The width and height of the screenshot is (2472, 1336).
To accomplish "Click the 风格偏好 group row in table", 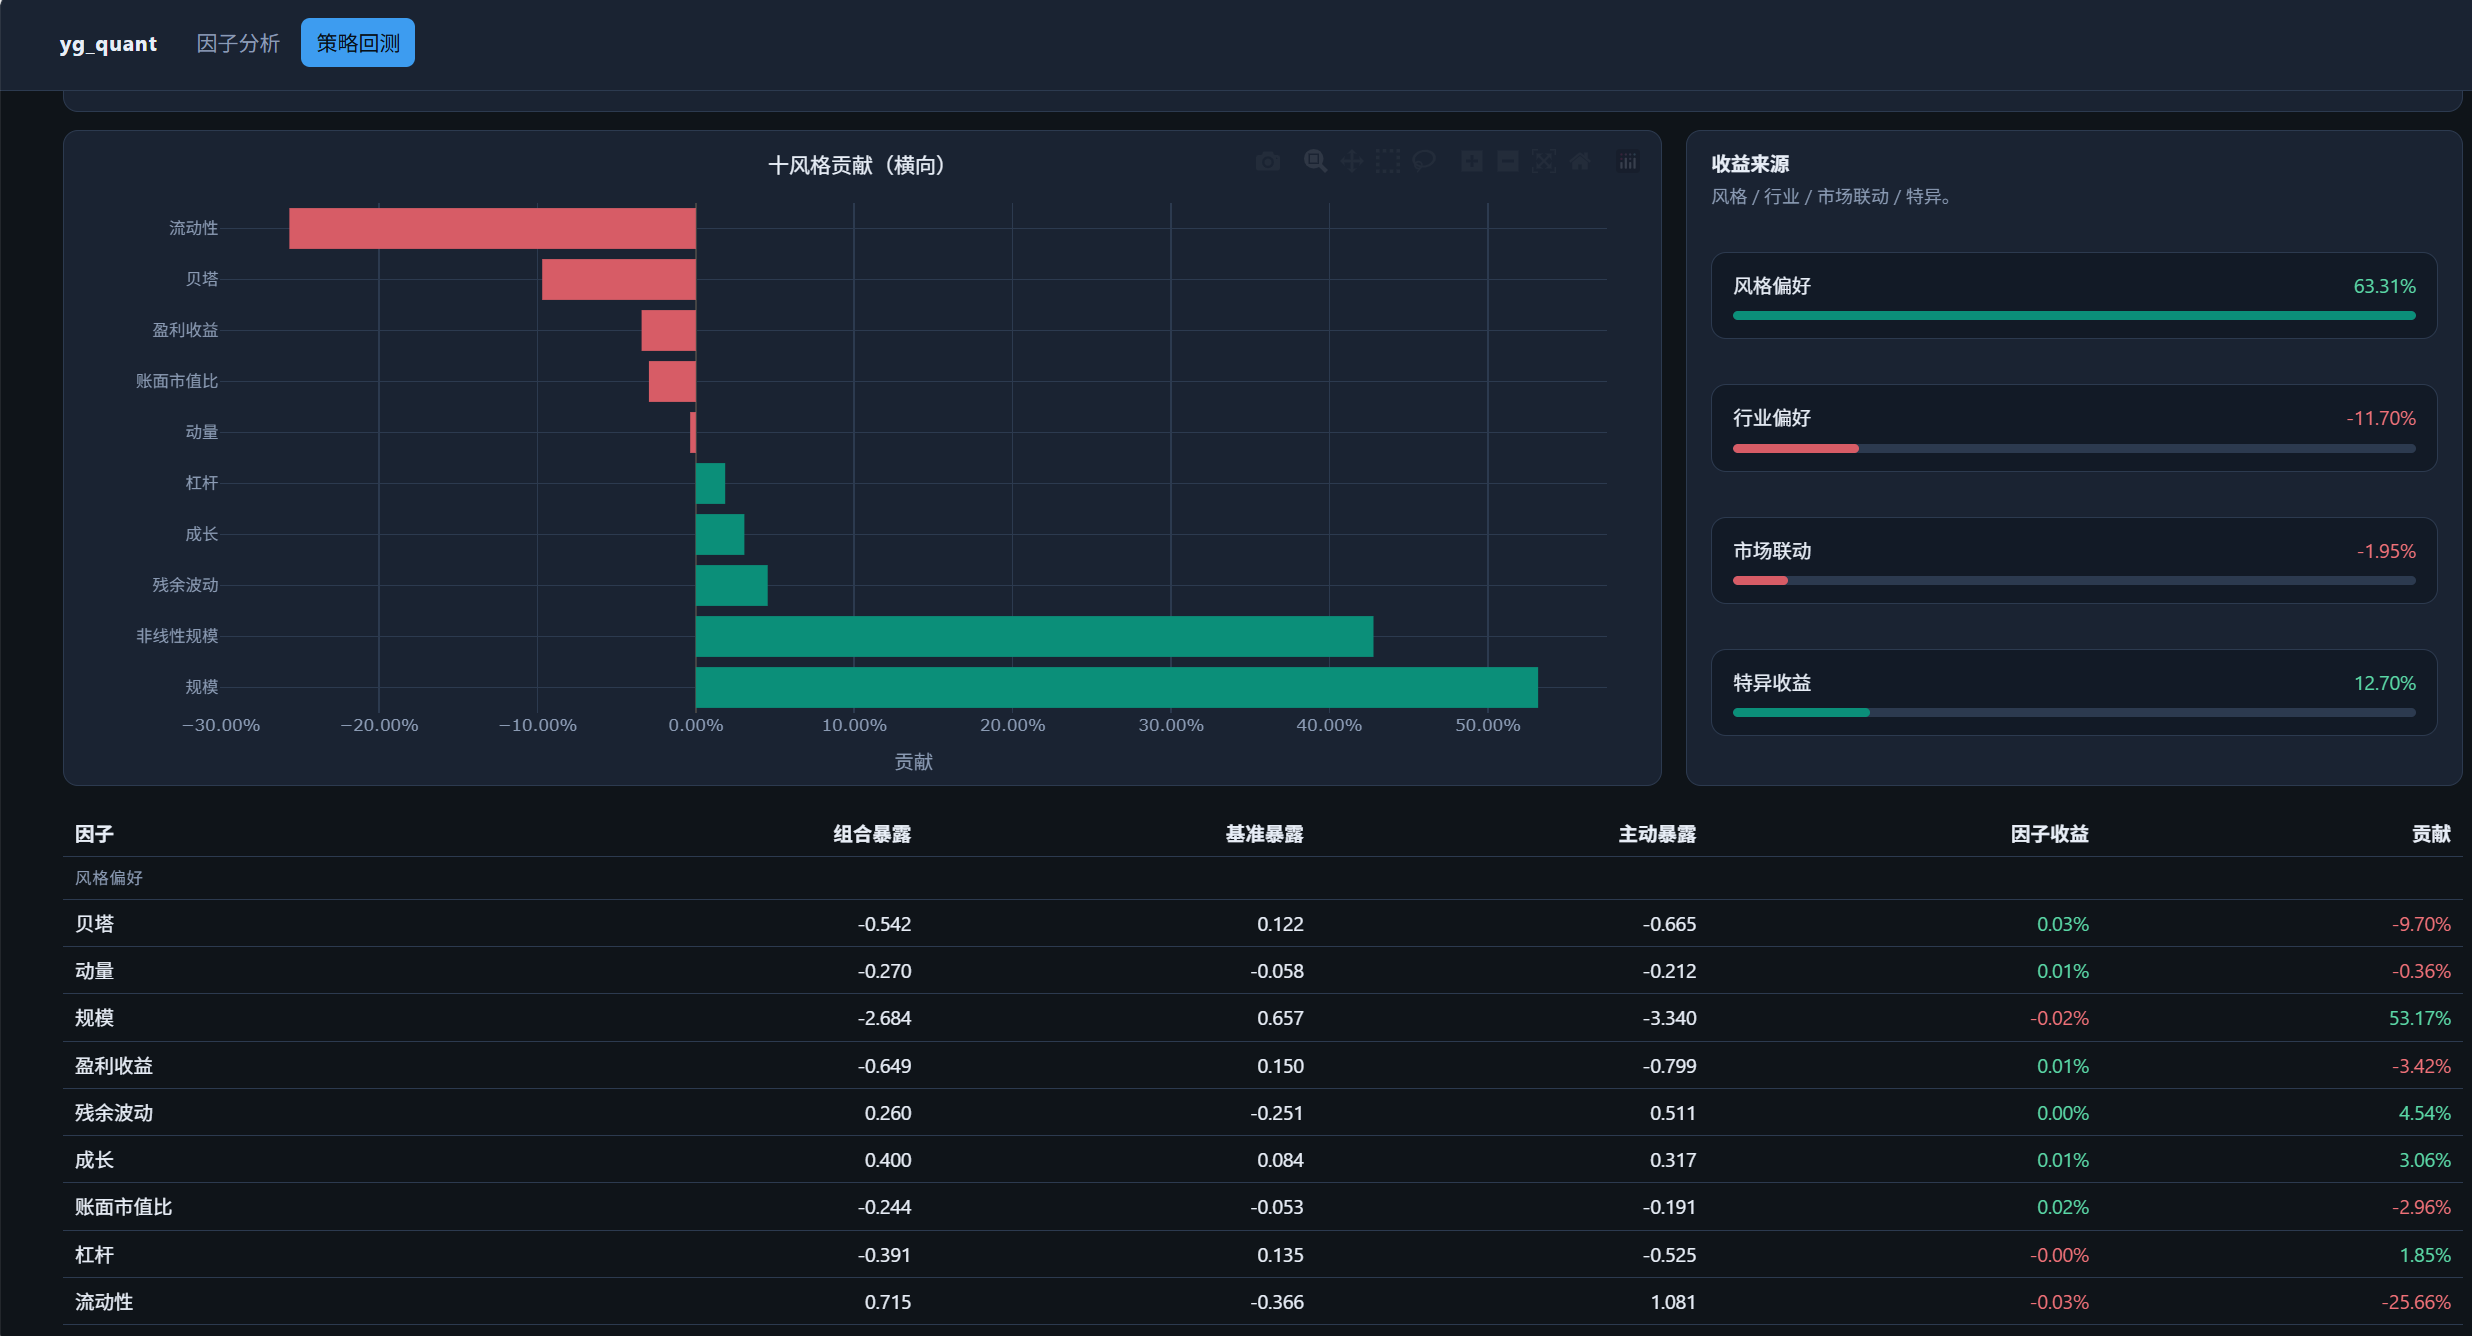I will pyautogui.click(x=1262, y=878).
